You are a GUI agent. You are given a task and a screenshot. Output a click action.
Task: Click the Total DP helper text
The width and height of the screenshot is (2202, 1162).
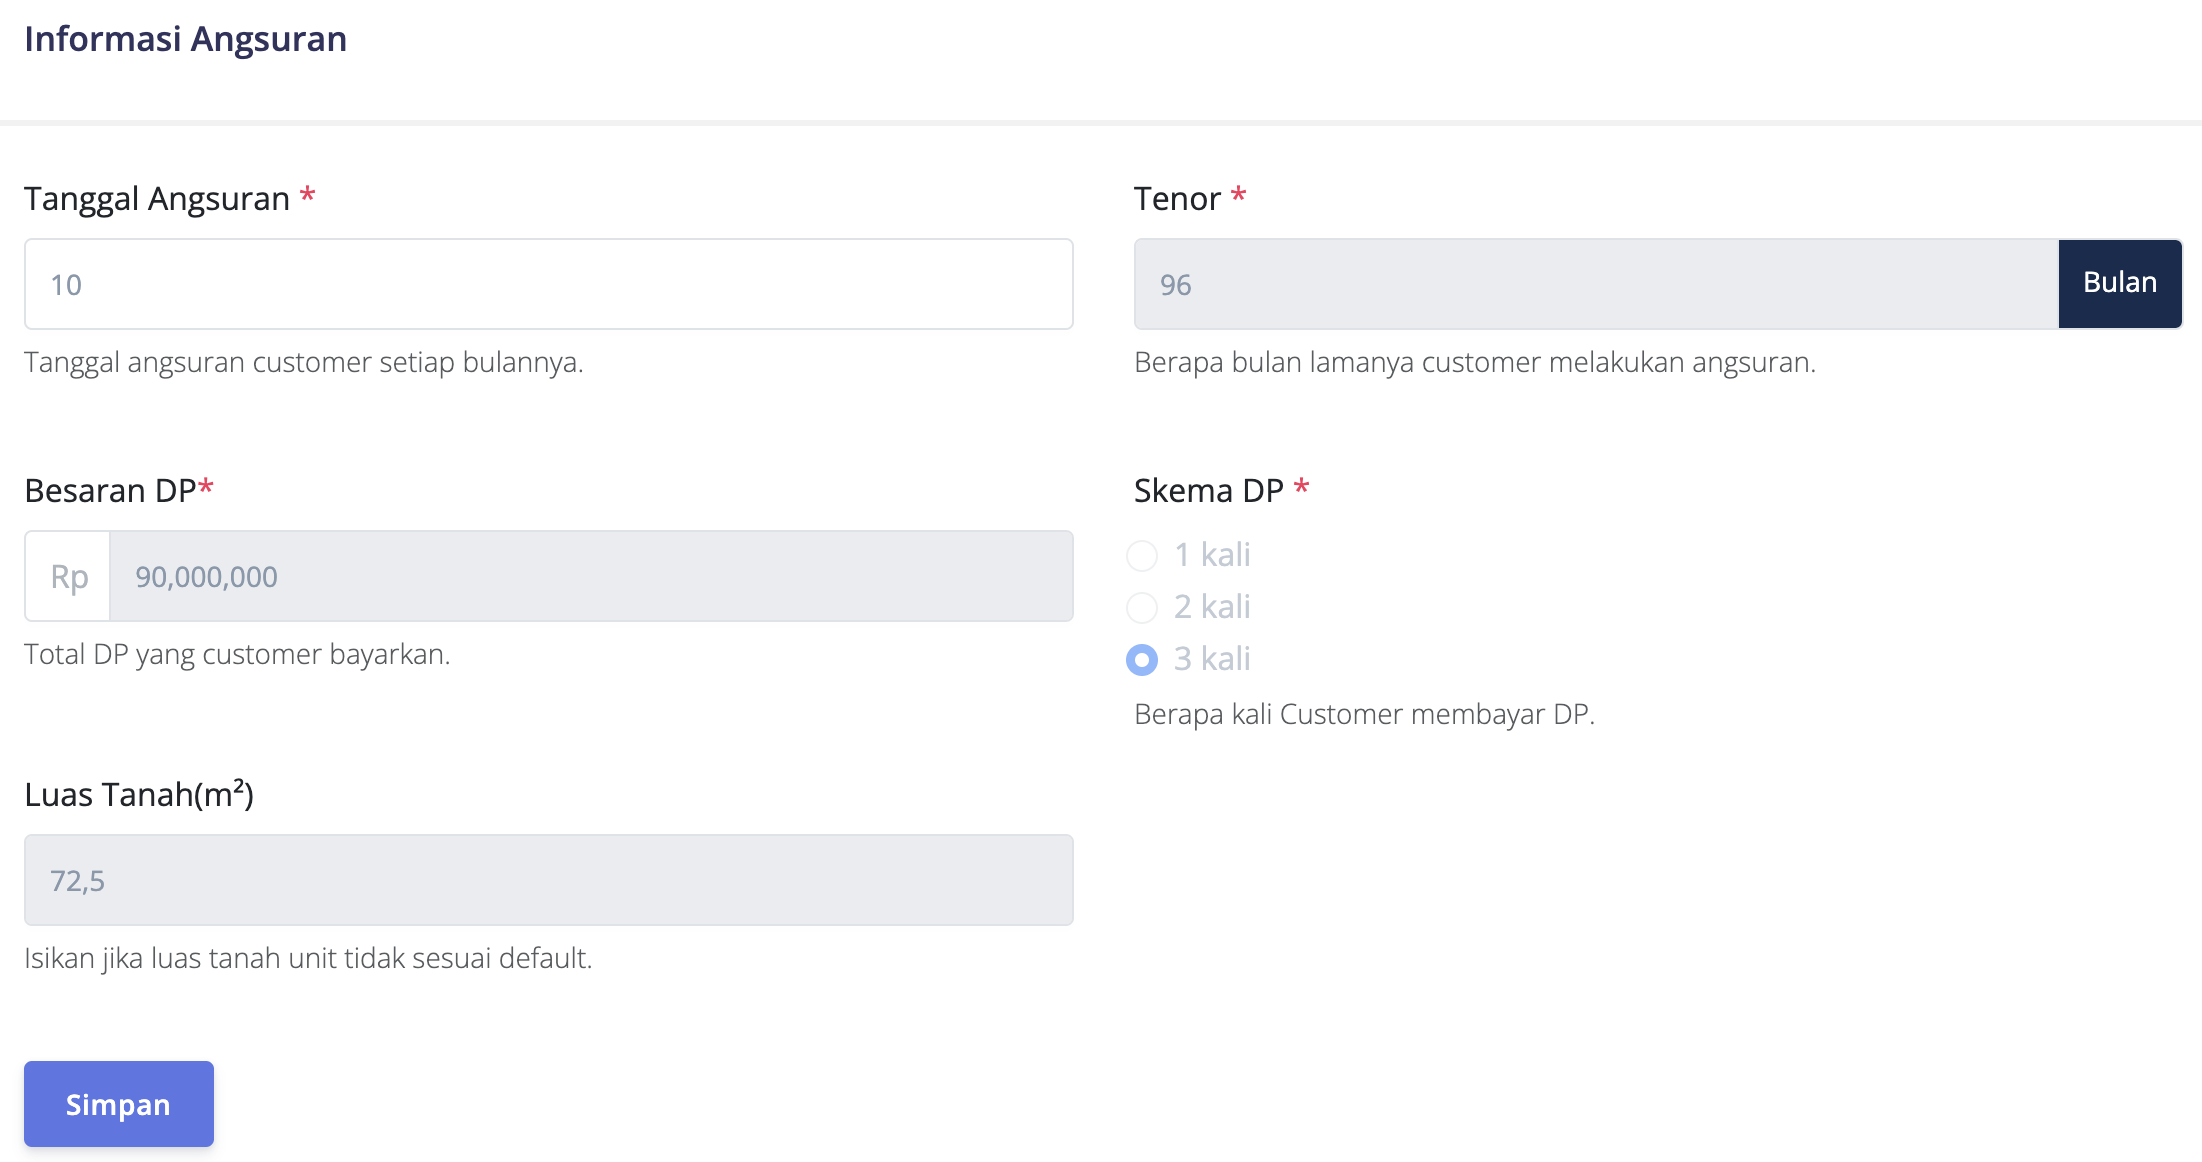[237, 654]
